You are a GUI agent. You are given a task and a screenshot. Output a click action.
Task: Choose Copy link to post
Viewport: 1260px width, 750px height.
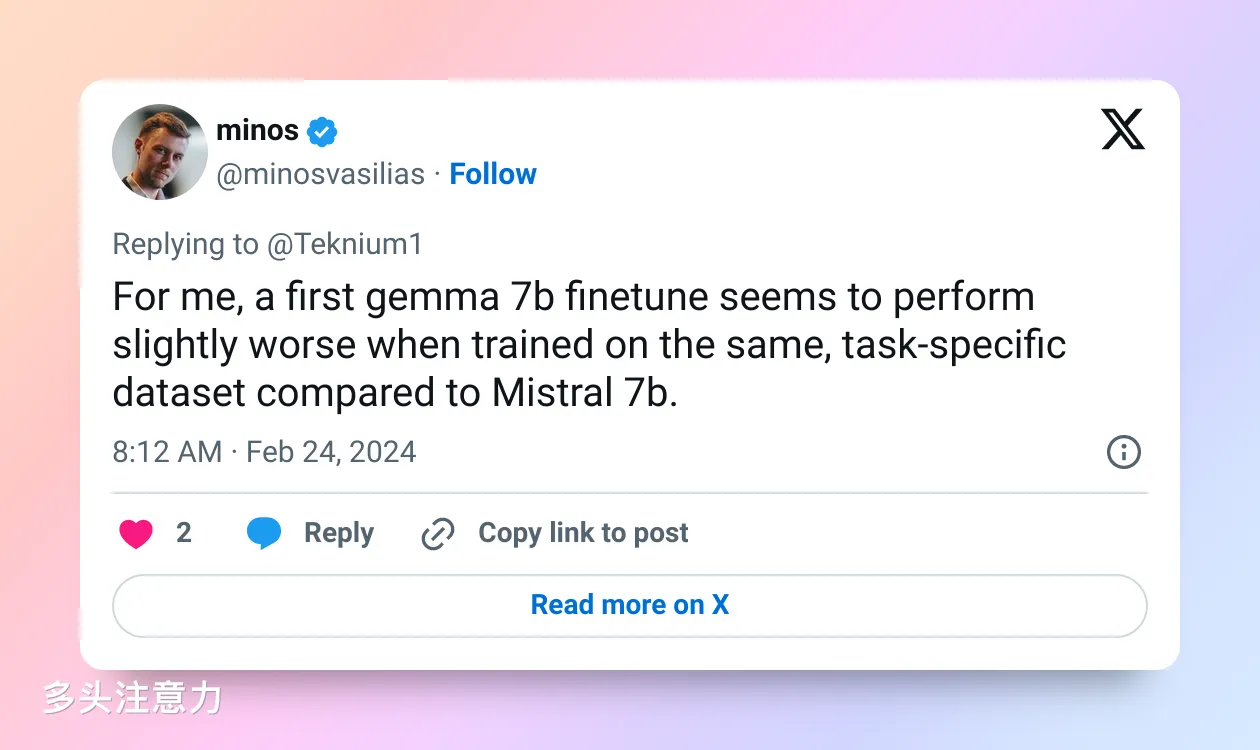[584, 533]
